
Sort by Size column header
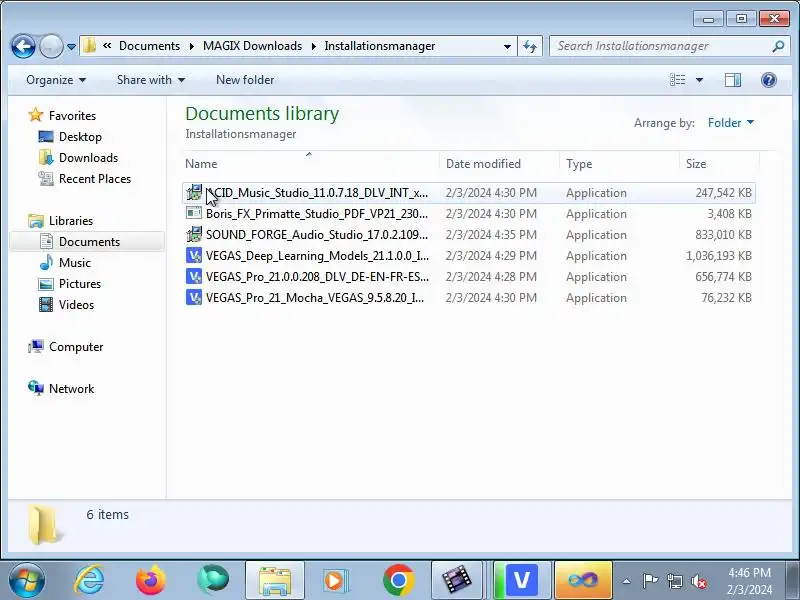point(719,164)
